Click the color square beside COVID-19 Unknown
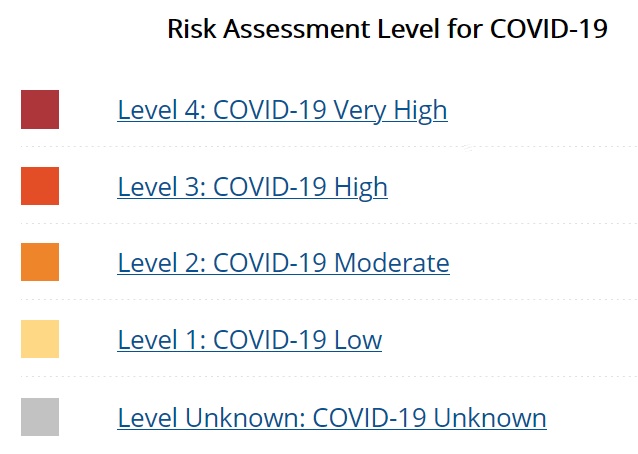Image resolution: width=638 pixels, height=454 pixels. click(40, 416)
